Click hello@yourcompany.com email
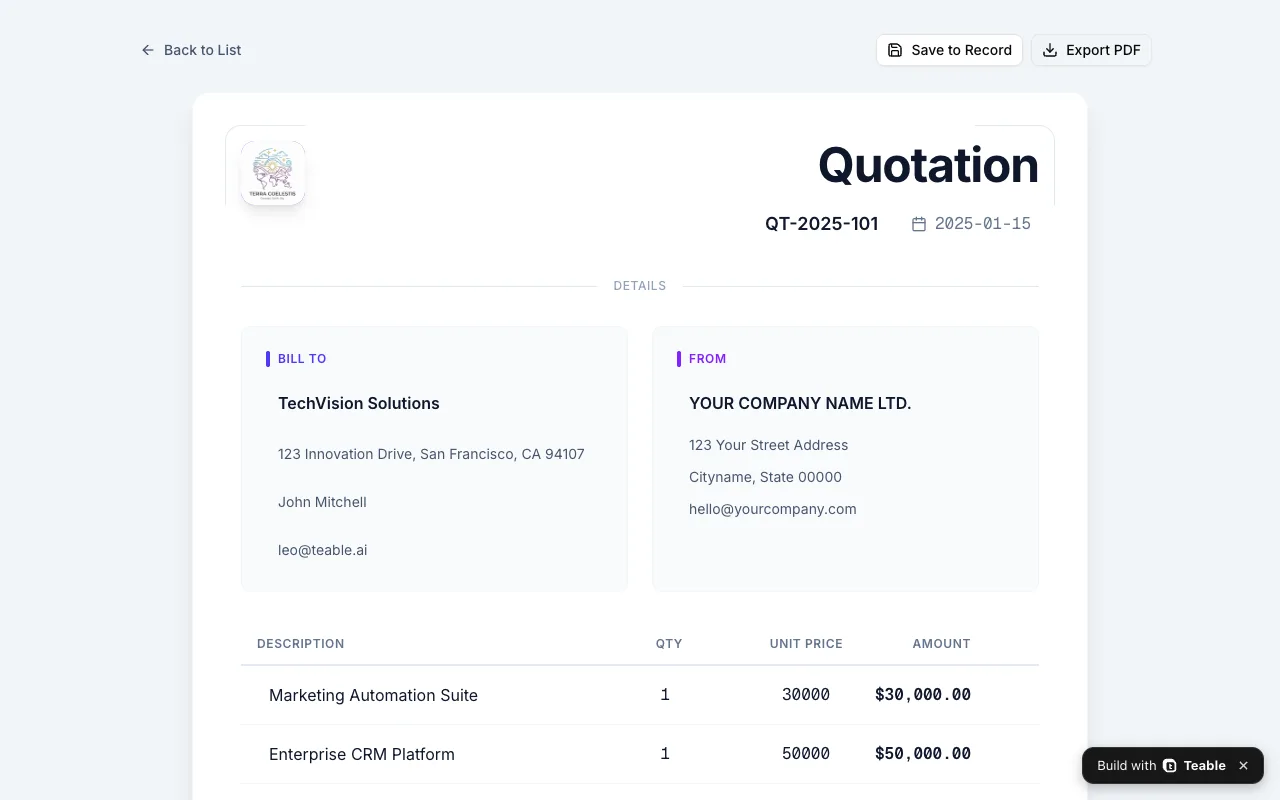 click(772, 509)
